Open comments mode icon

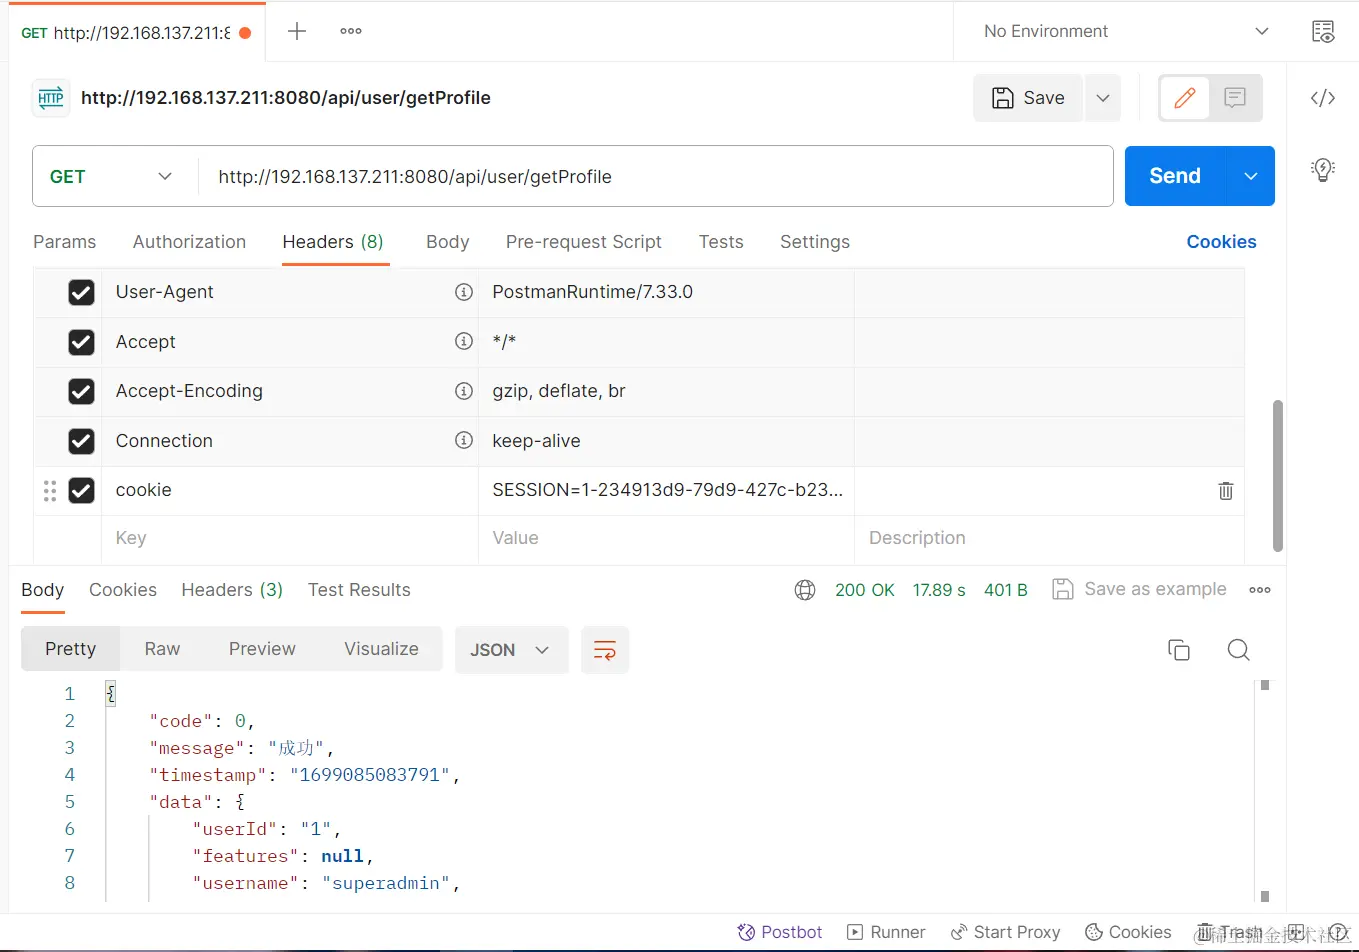1235,98
